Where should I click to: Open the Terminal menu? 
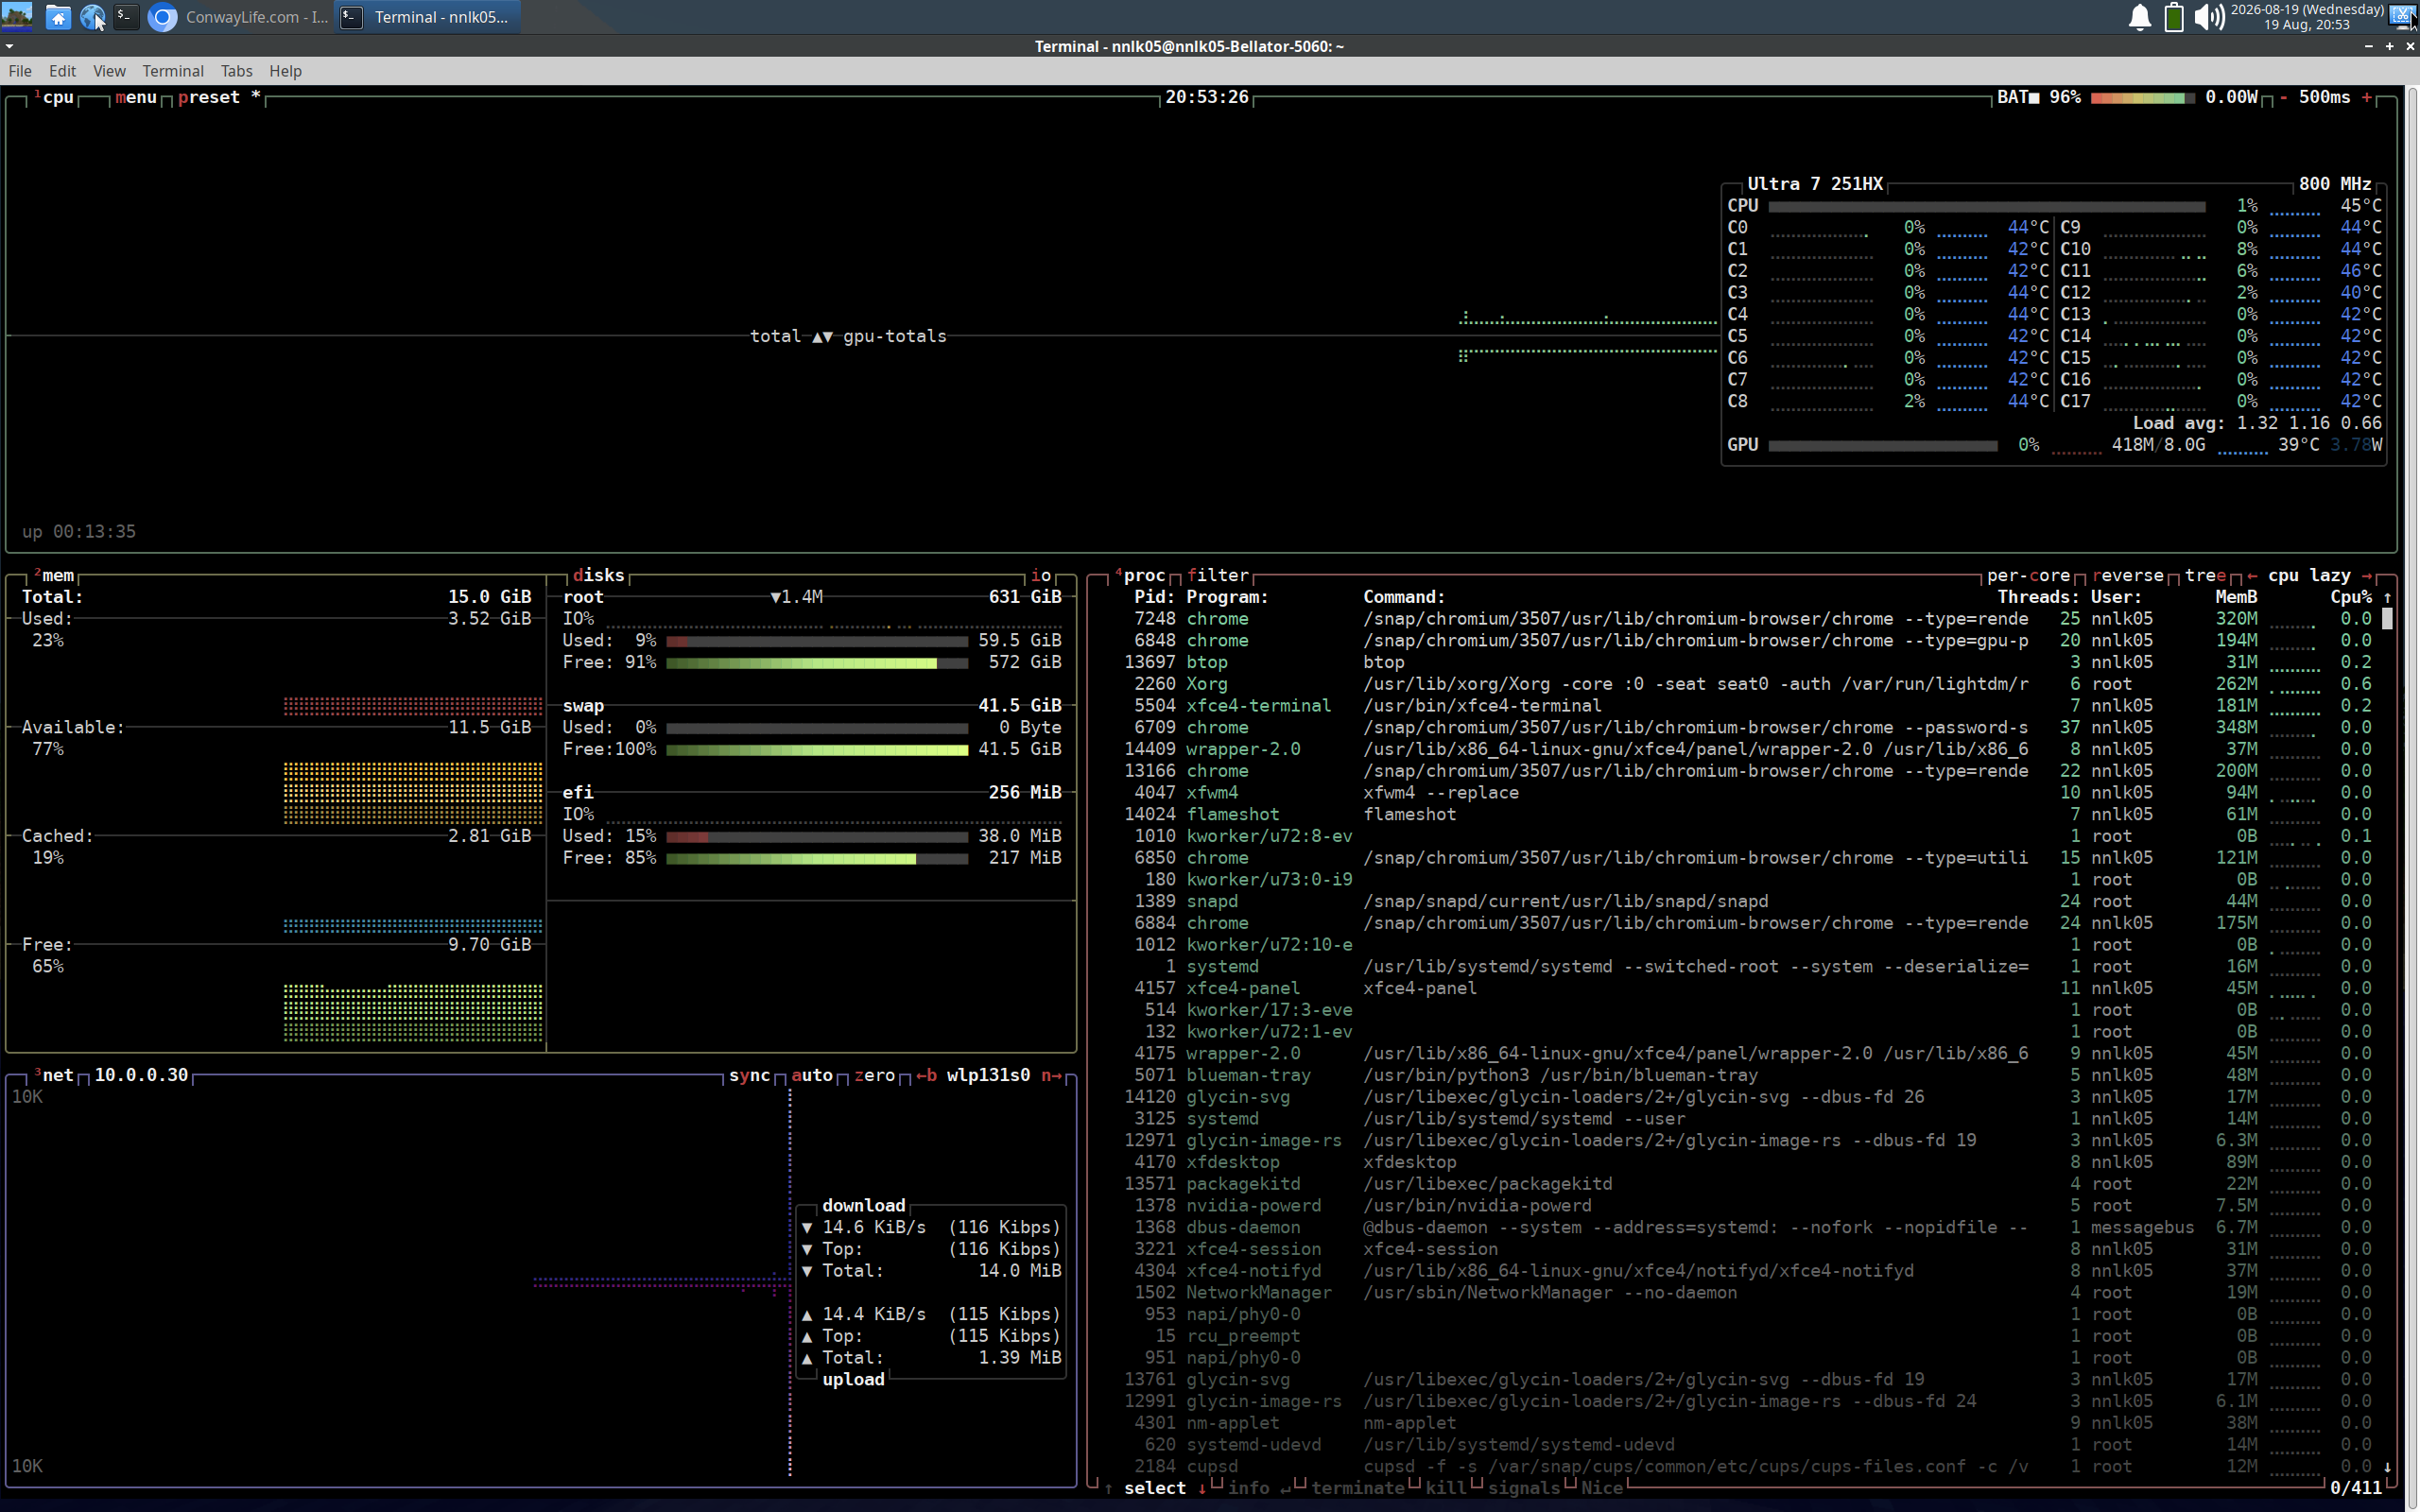tap(173, 71)
